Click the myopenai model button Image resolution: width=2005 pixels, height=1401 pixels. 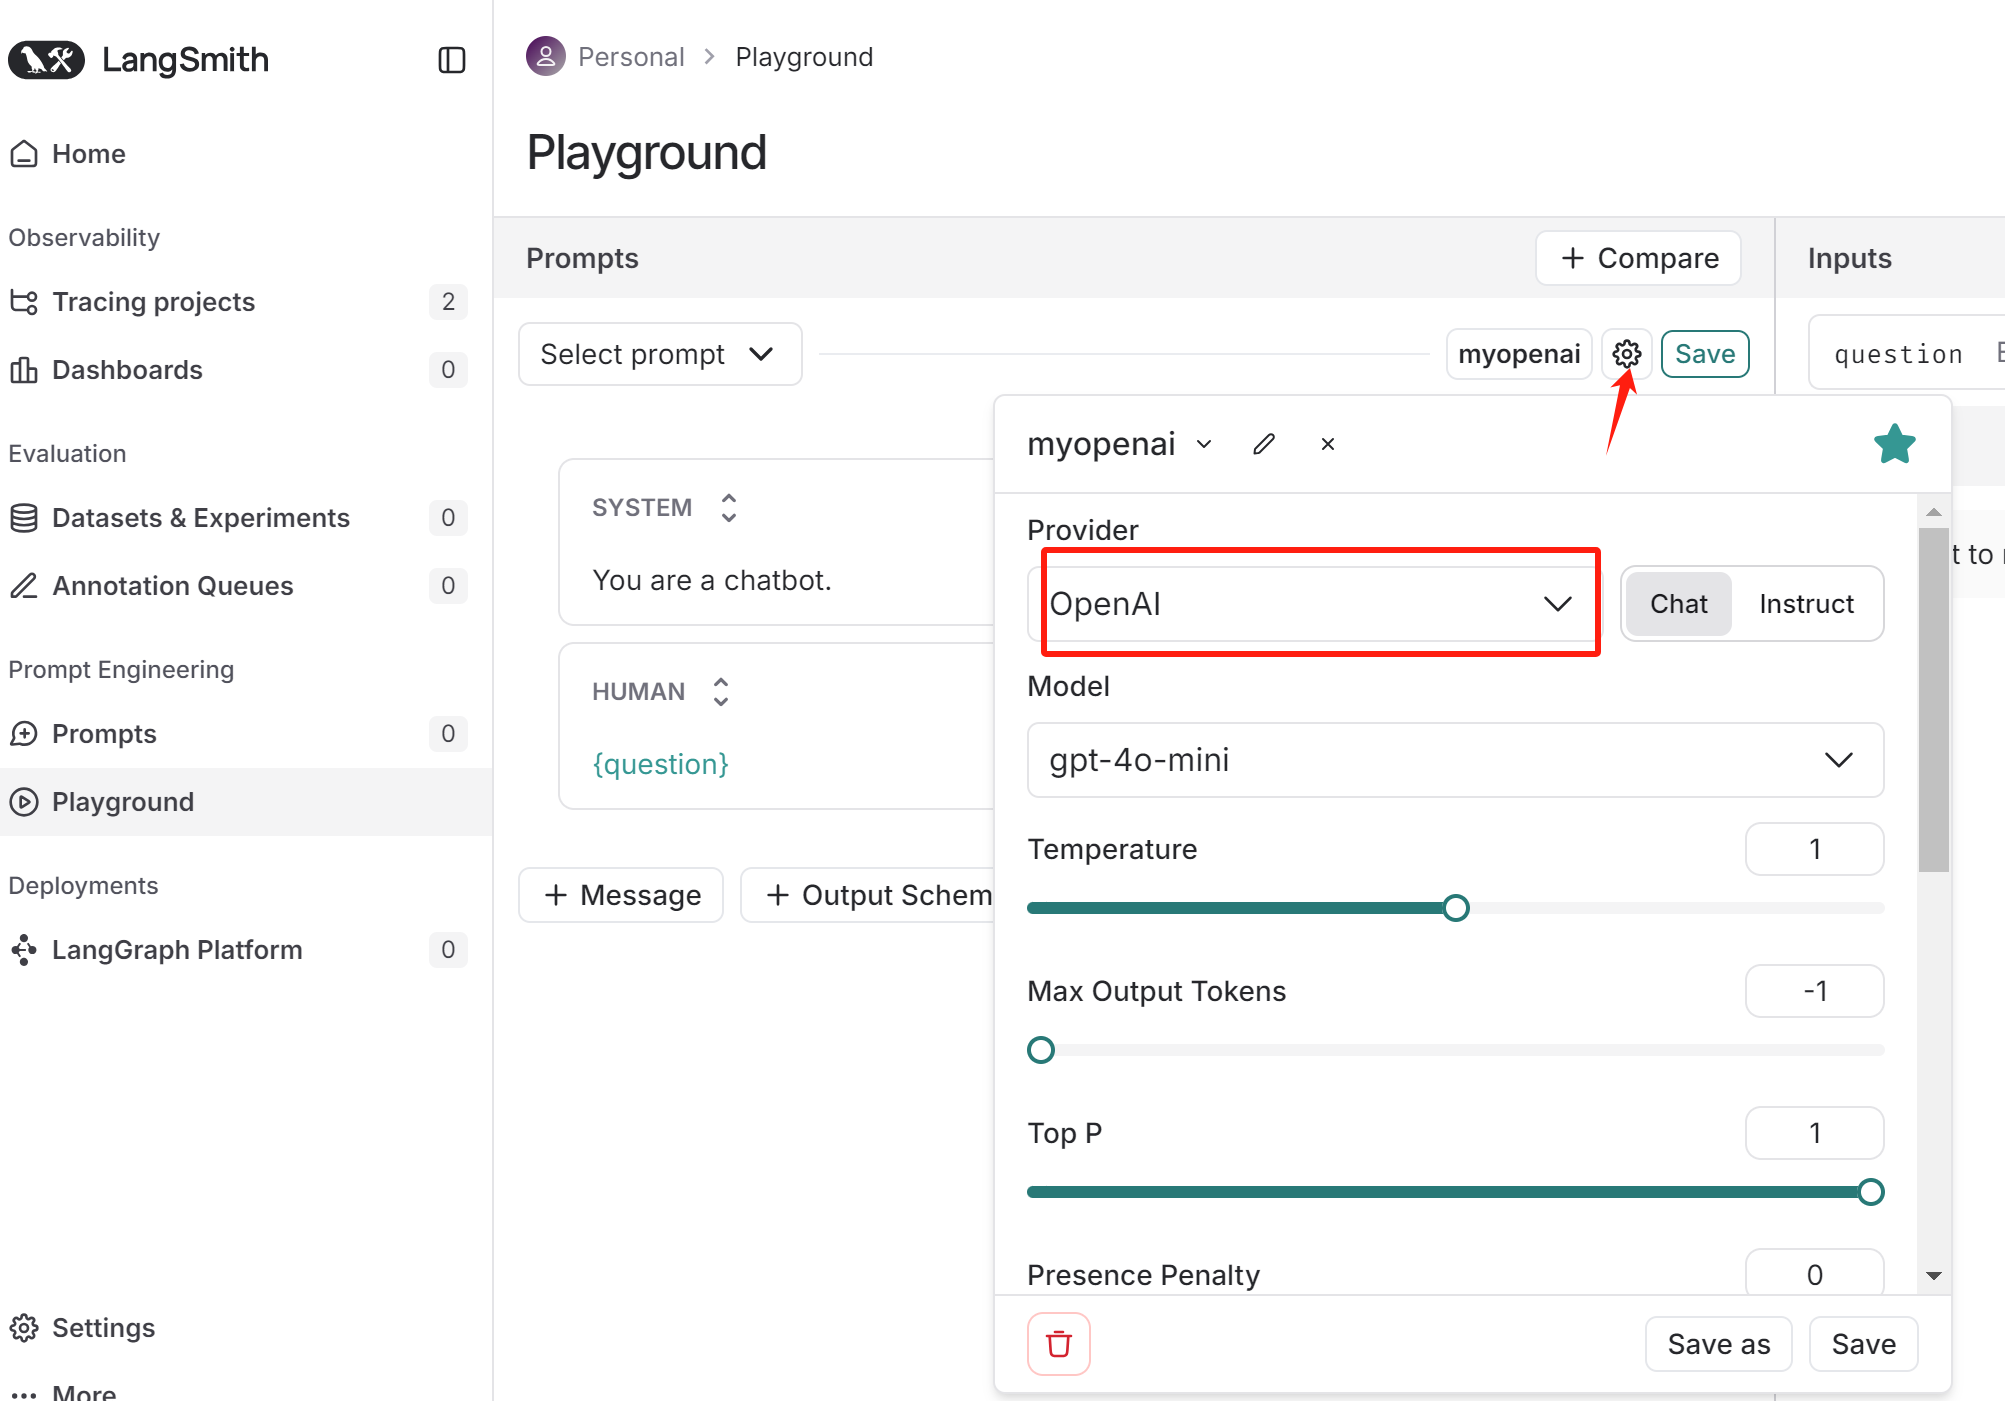[x=1519, y=354]
